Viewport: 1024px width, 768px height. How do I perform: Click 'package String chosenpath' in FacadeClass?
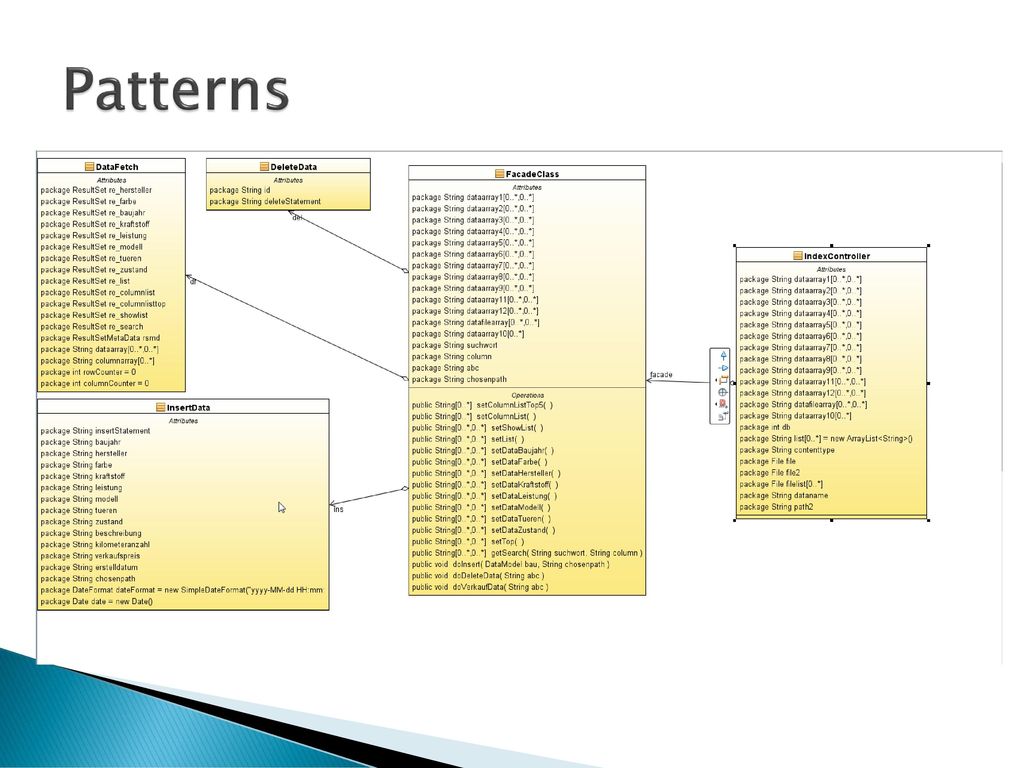pyautogui.click(x=459, y=379)
